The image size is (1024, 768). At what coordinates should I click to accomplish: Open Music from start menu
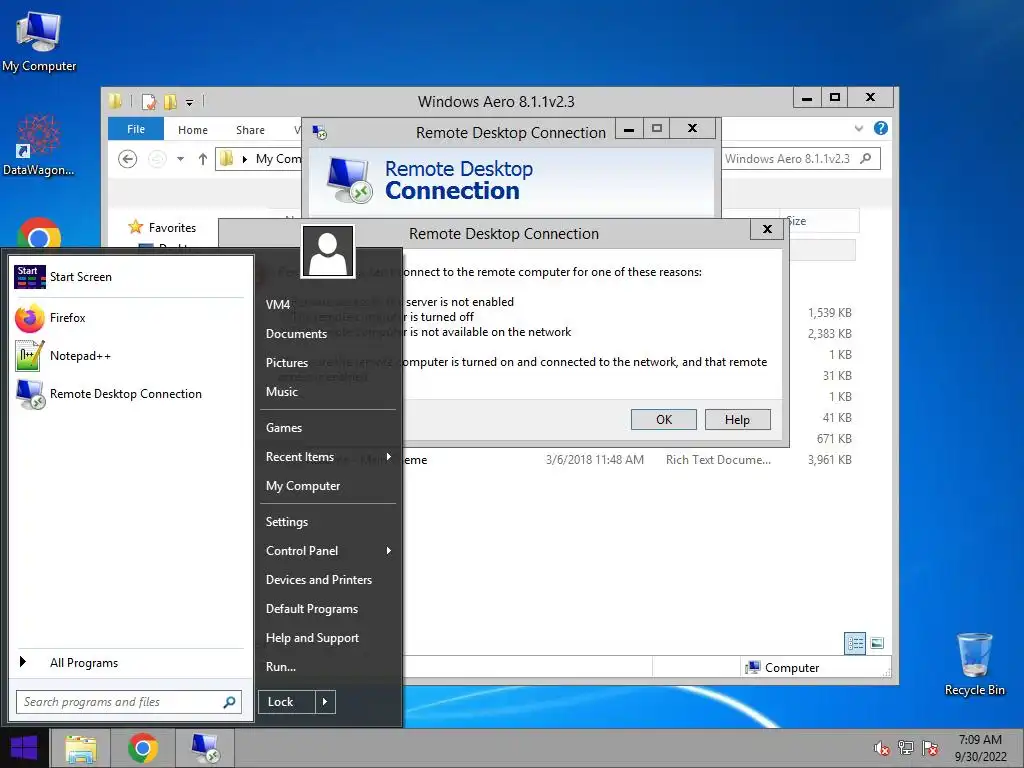[x=328, y=392]
